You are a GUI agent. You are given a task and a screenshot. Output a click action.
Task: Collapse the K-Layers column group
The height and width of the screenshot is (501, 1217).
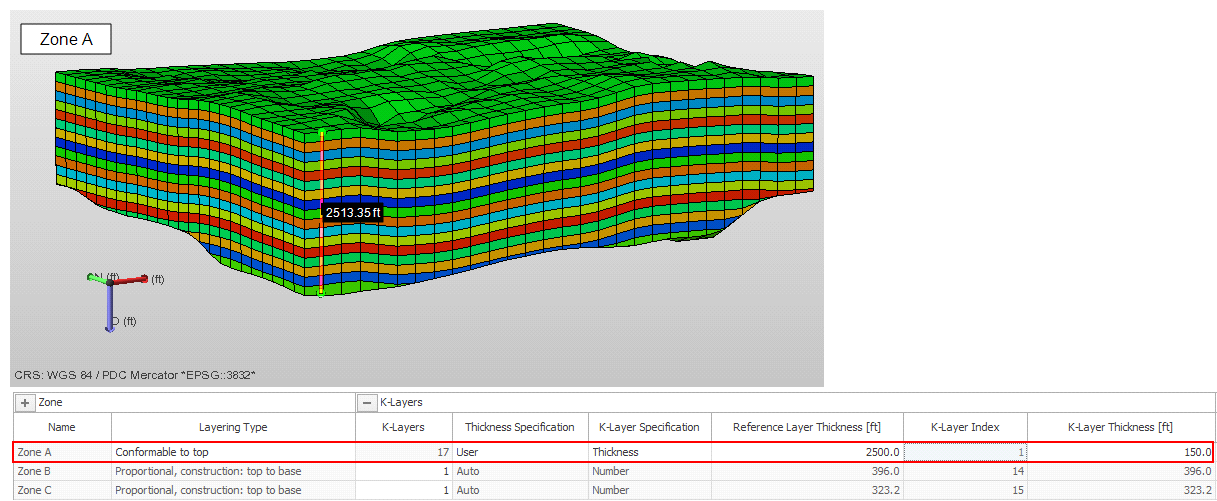click(368, 402)
